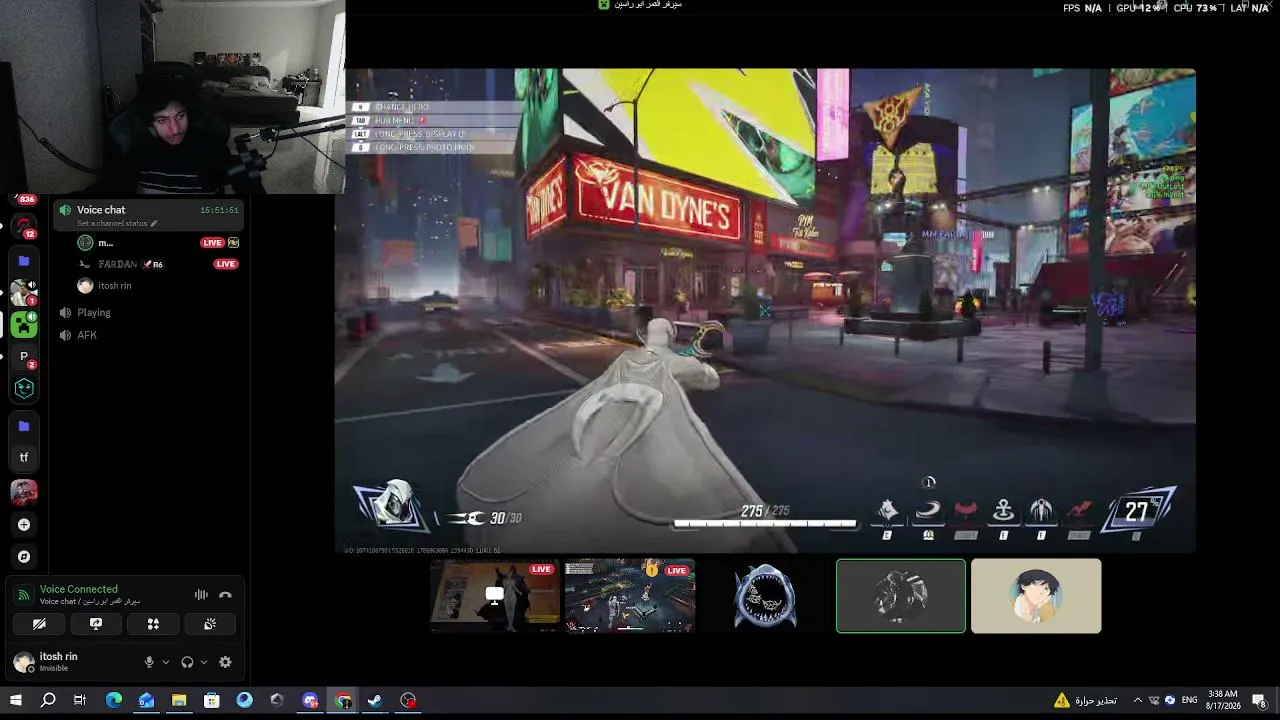The width and height of the screenshot is (1280, 720).
Task: Join the AFK voice channel
Action: pos(148,335)
